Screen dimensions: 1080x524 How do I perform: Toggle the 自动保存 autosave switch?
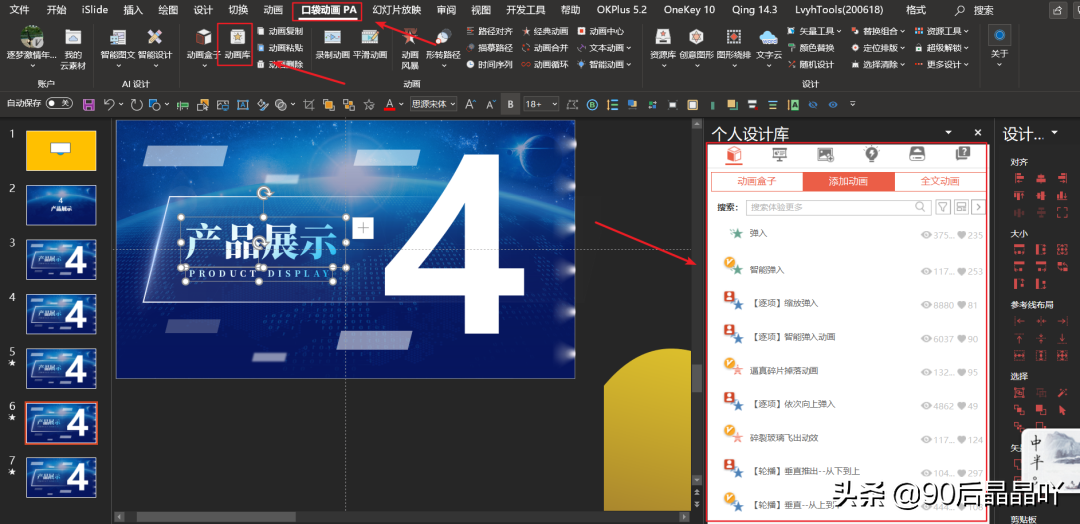click(x=59, y=104)
